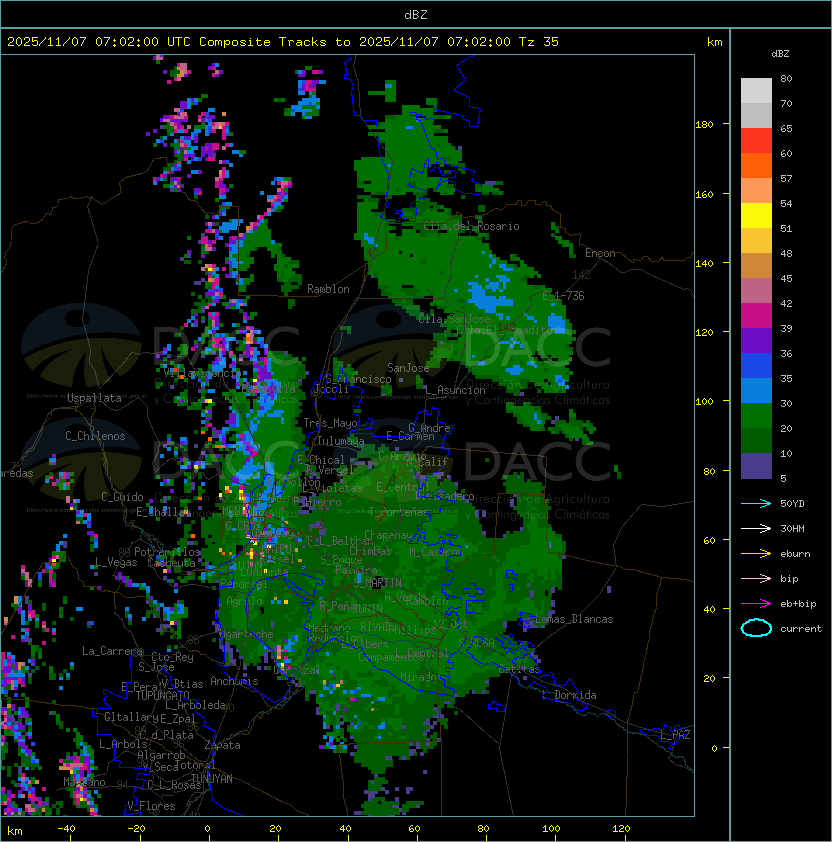Click the magenta eb+bip arrow legend icon

[x=756, y=604]
